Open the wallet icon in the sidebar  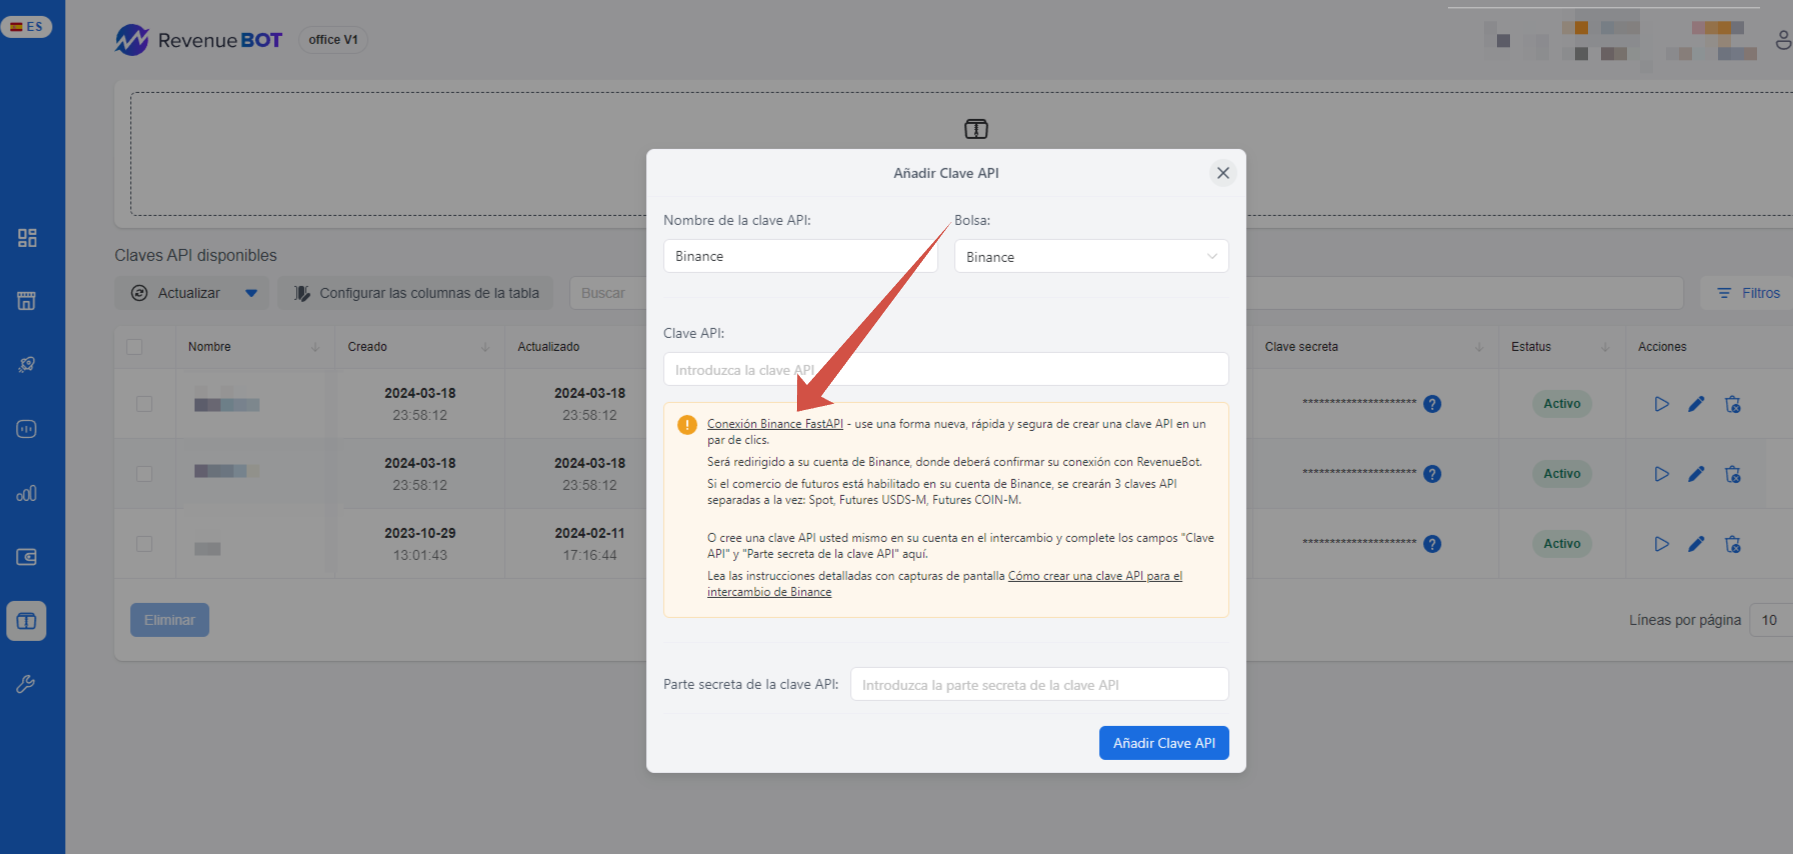(x=27, y=557)
